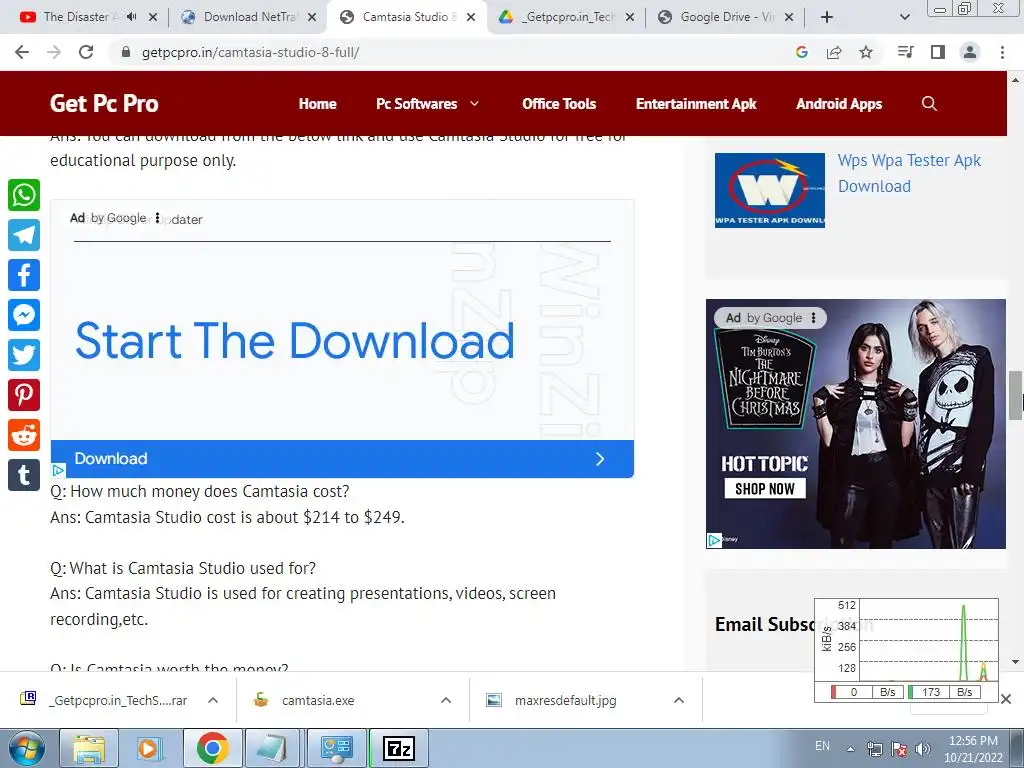Open the tab search dropdown chevron
This screenshot has width=1024, height=768.
pyautogui.click(x=904, y=17)
